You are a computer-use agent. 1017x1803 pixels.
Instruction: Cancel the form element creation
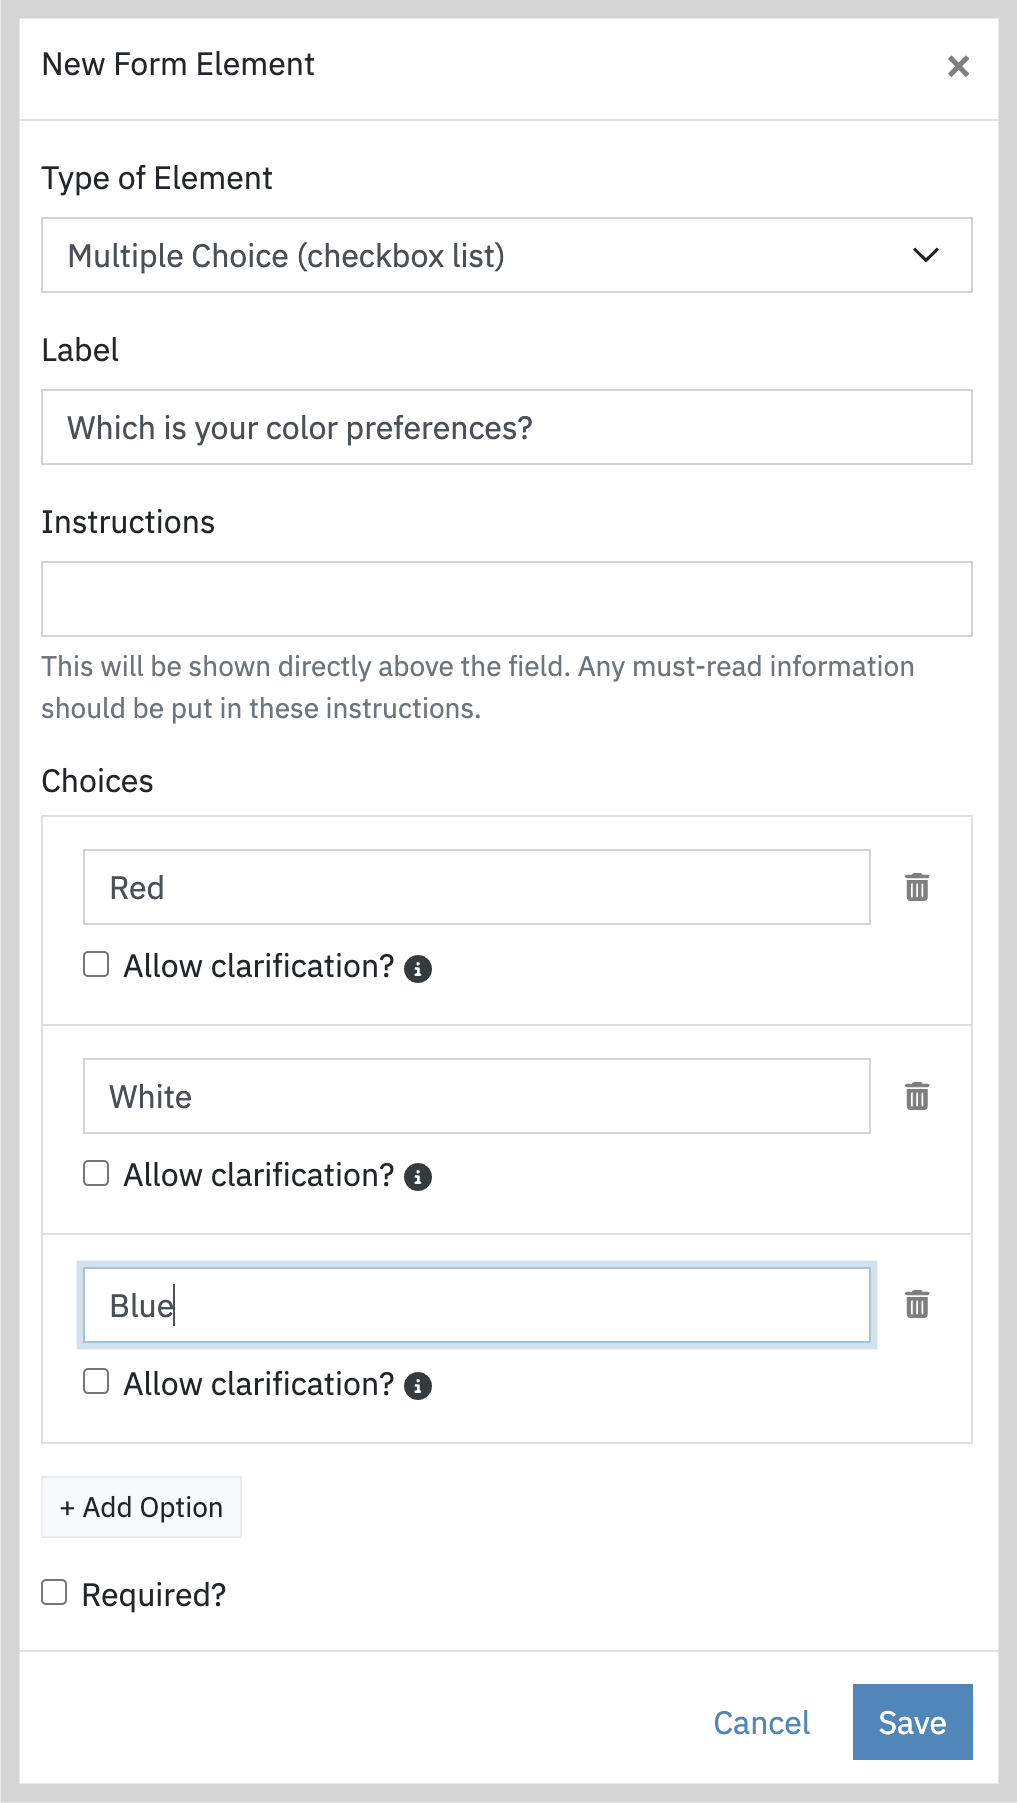[x=761, y=1722]
